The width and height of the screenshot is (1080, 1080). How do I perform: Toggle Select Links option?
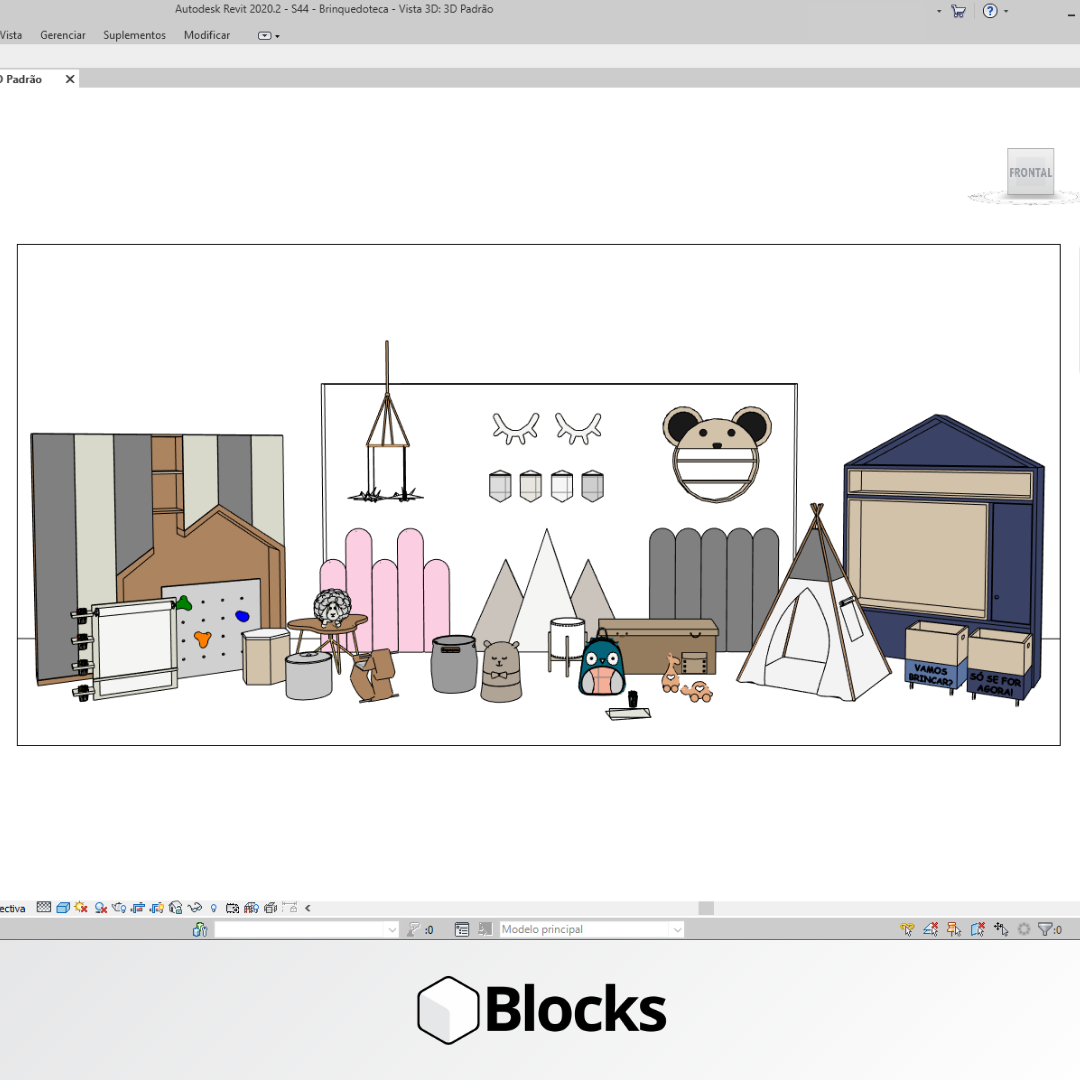click(x=907, y=929)
